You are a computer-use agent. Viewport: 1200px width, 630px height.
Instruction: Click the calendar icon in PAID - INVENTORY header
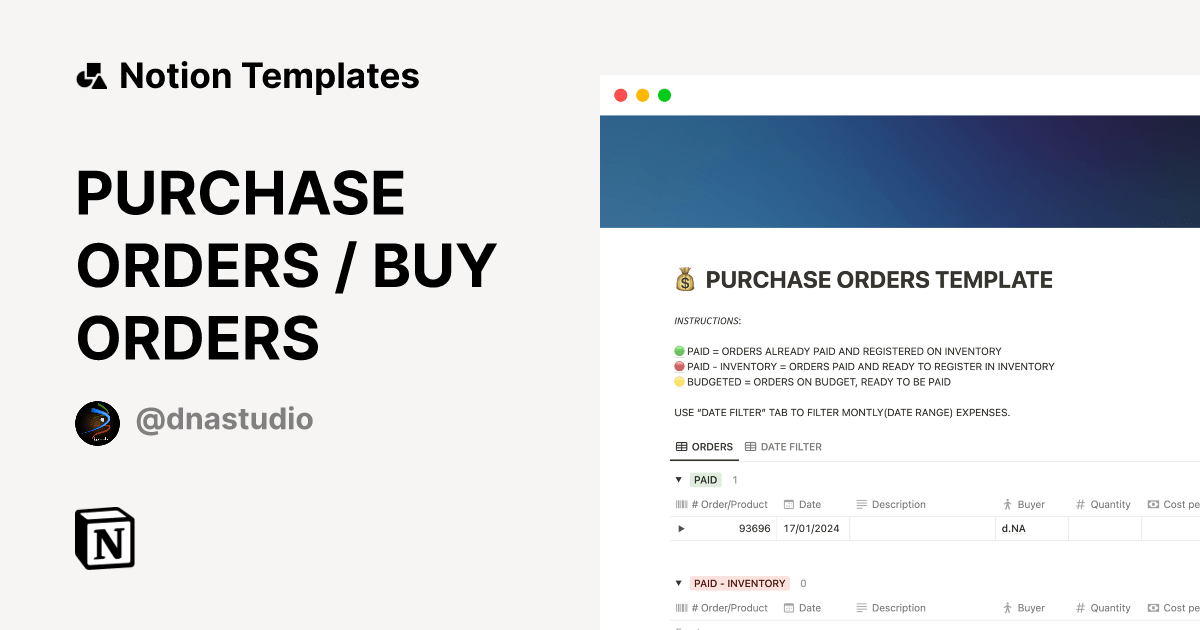point(788,608)
